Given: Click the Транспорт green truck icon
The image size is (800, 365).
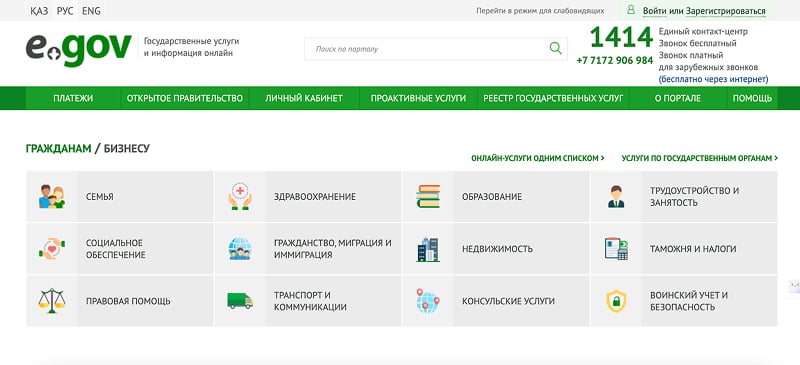Looking at the screenshot, I should tap(240, 301).
